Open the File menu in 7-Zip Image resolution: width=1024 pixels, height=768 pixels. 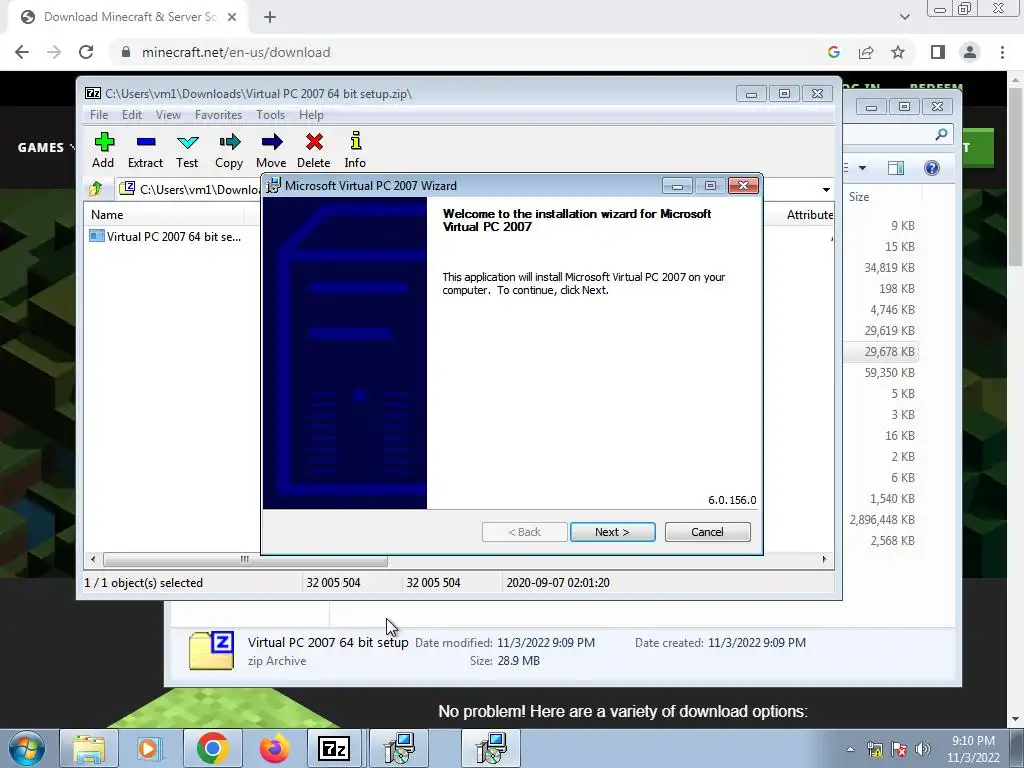(99, 115)
